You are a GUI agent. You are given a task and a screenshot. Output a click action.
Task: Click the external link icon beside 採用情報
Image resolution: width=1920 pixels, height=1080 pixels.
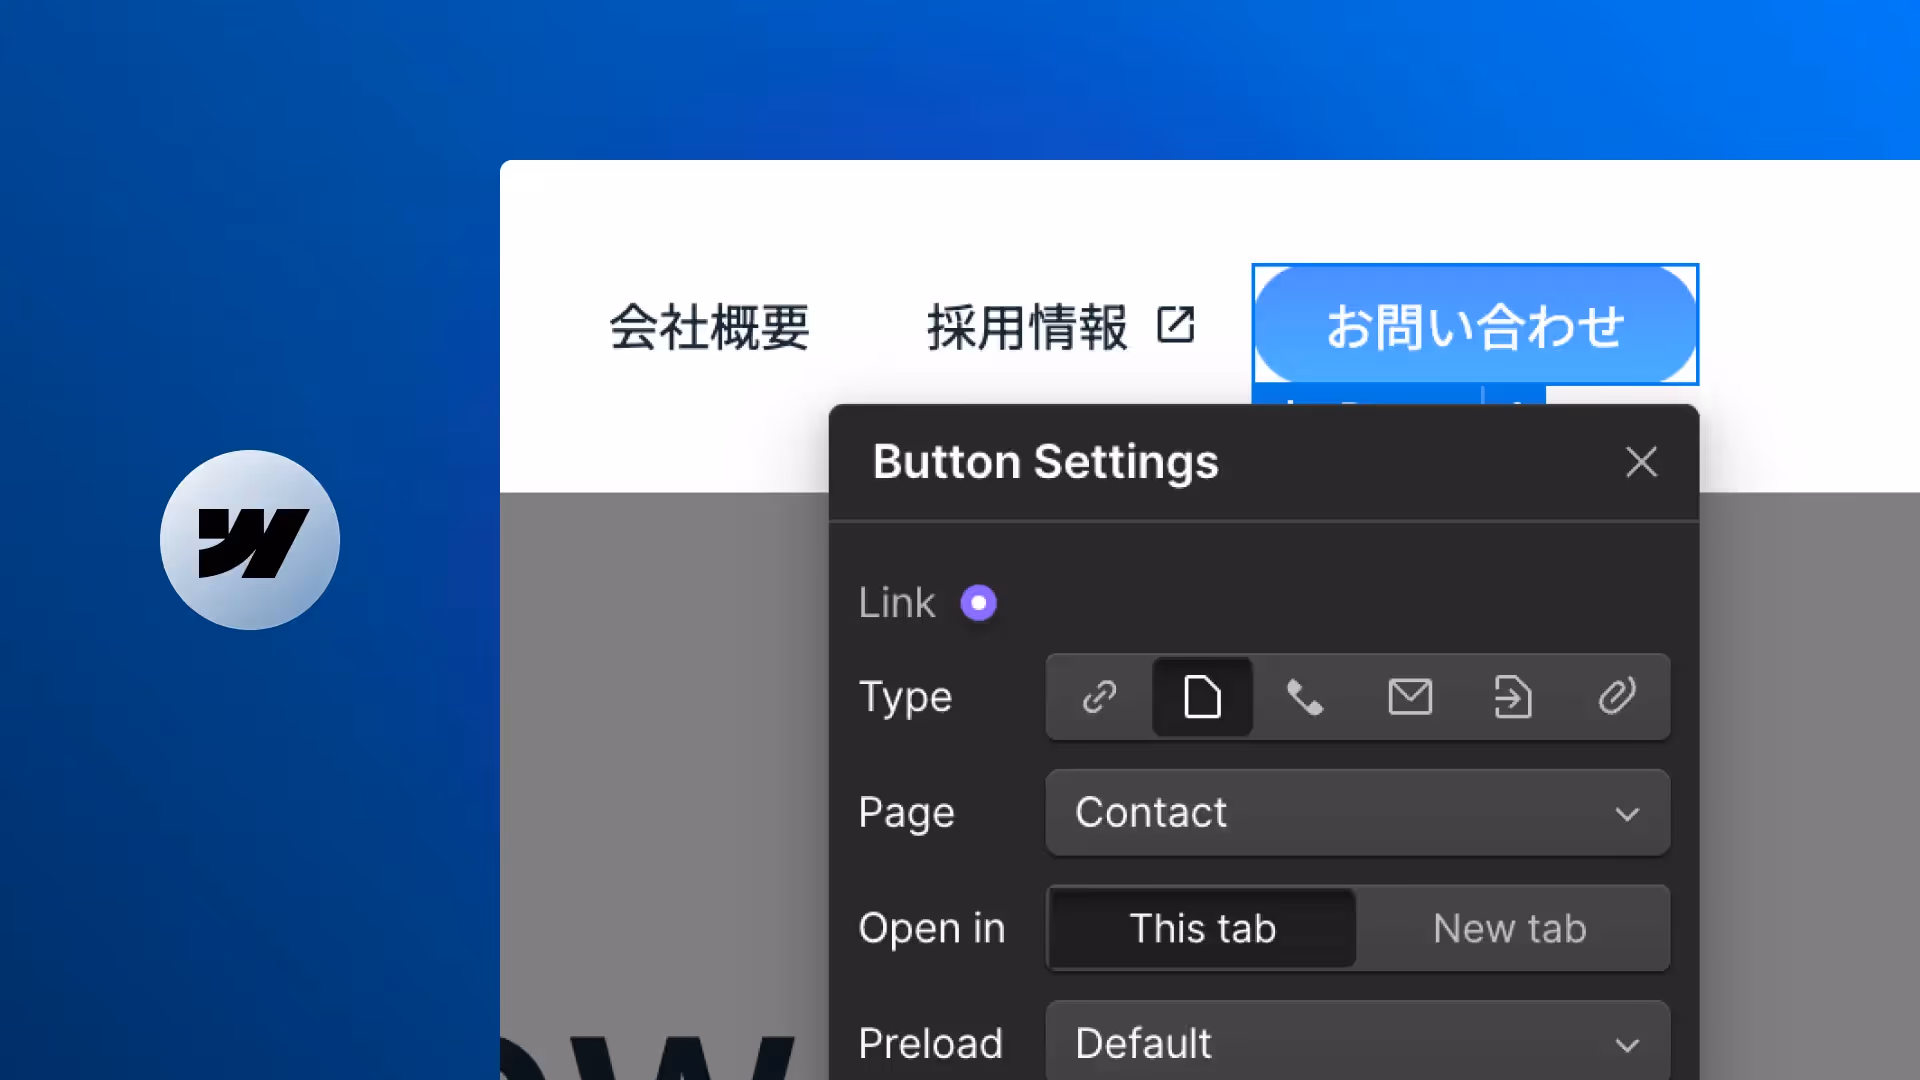pos(1176,325)
